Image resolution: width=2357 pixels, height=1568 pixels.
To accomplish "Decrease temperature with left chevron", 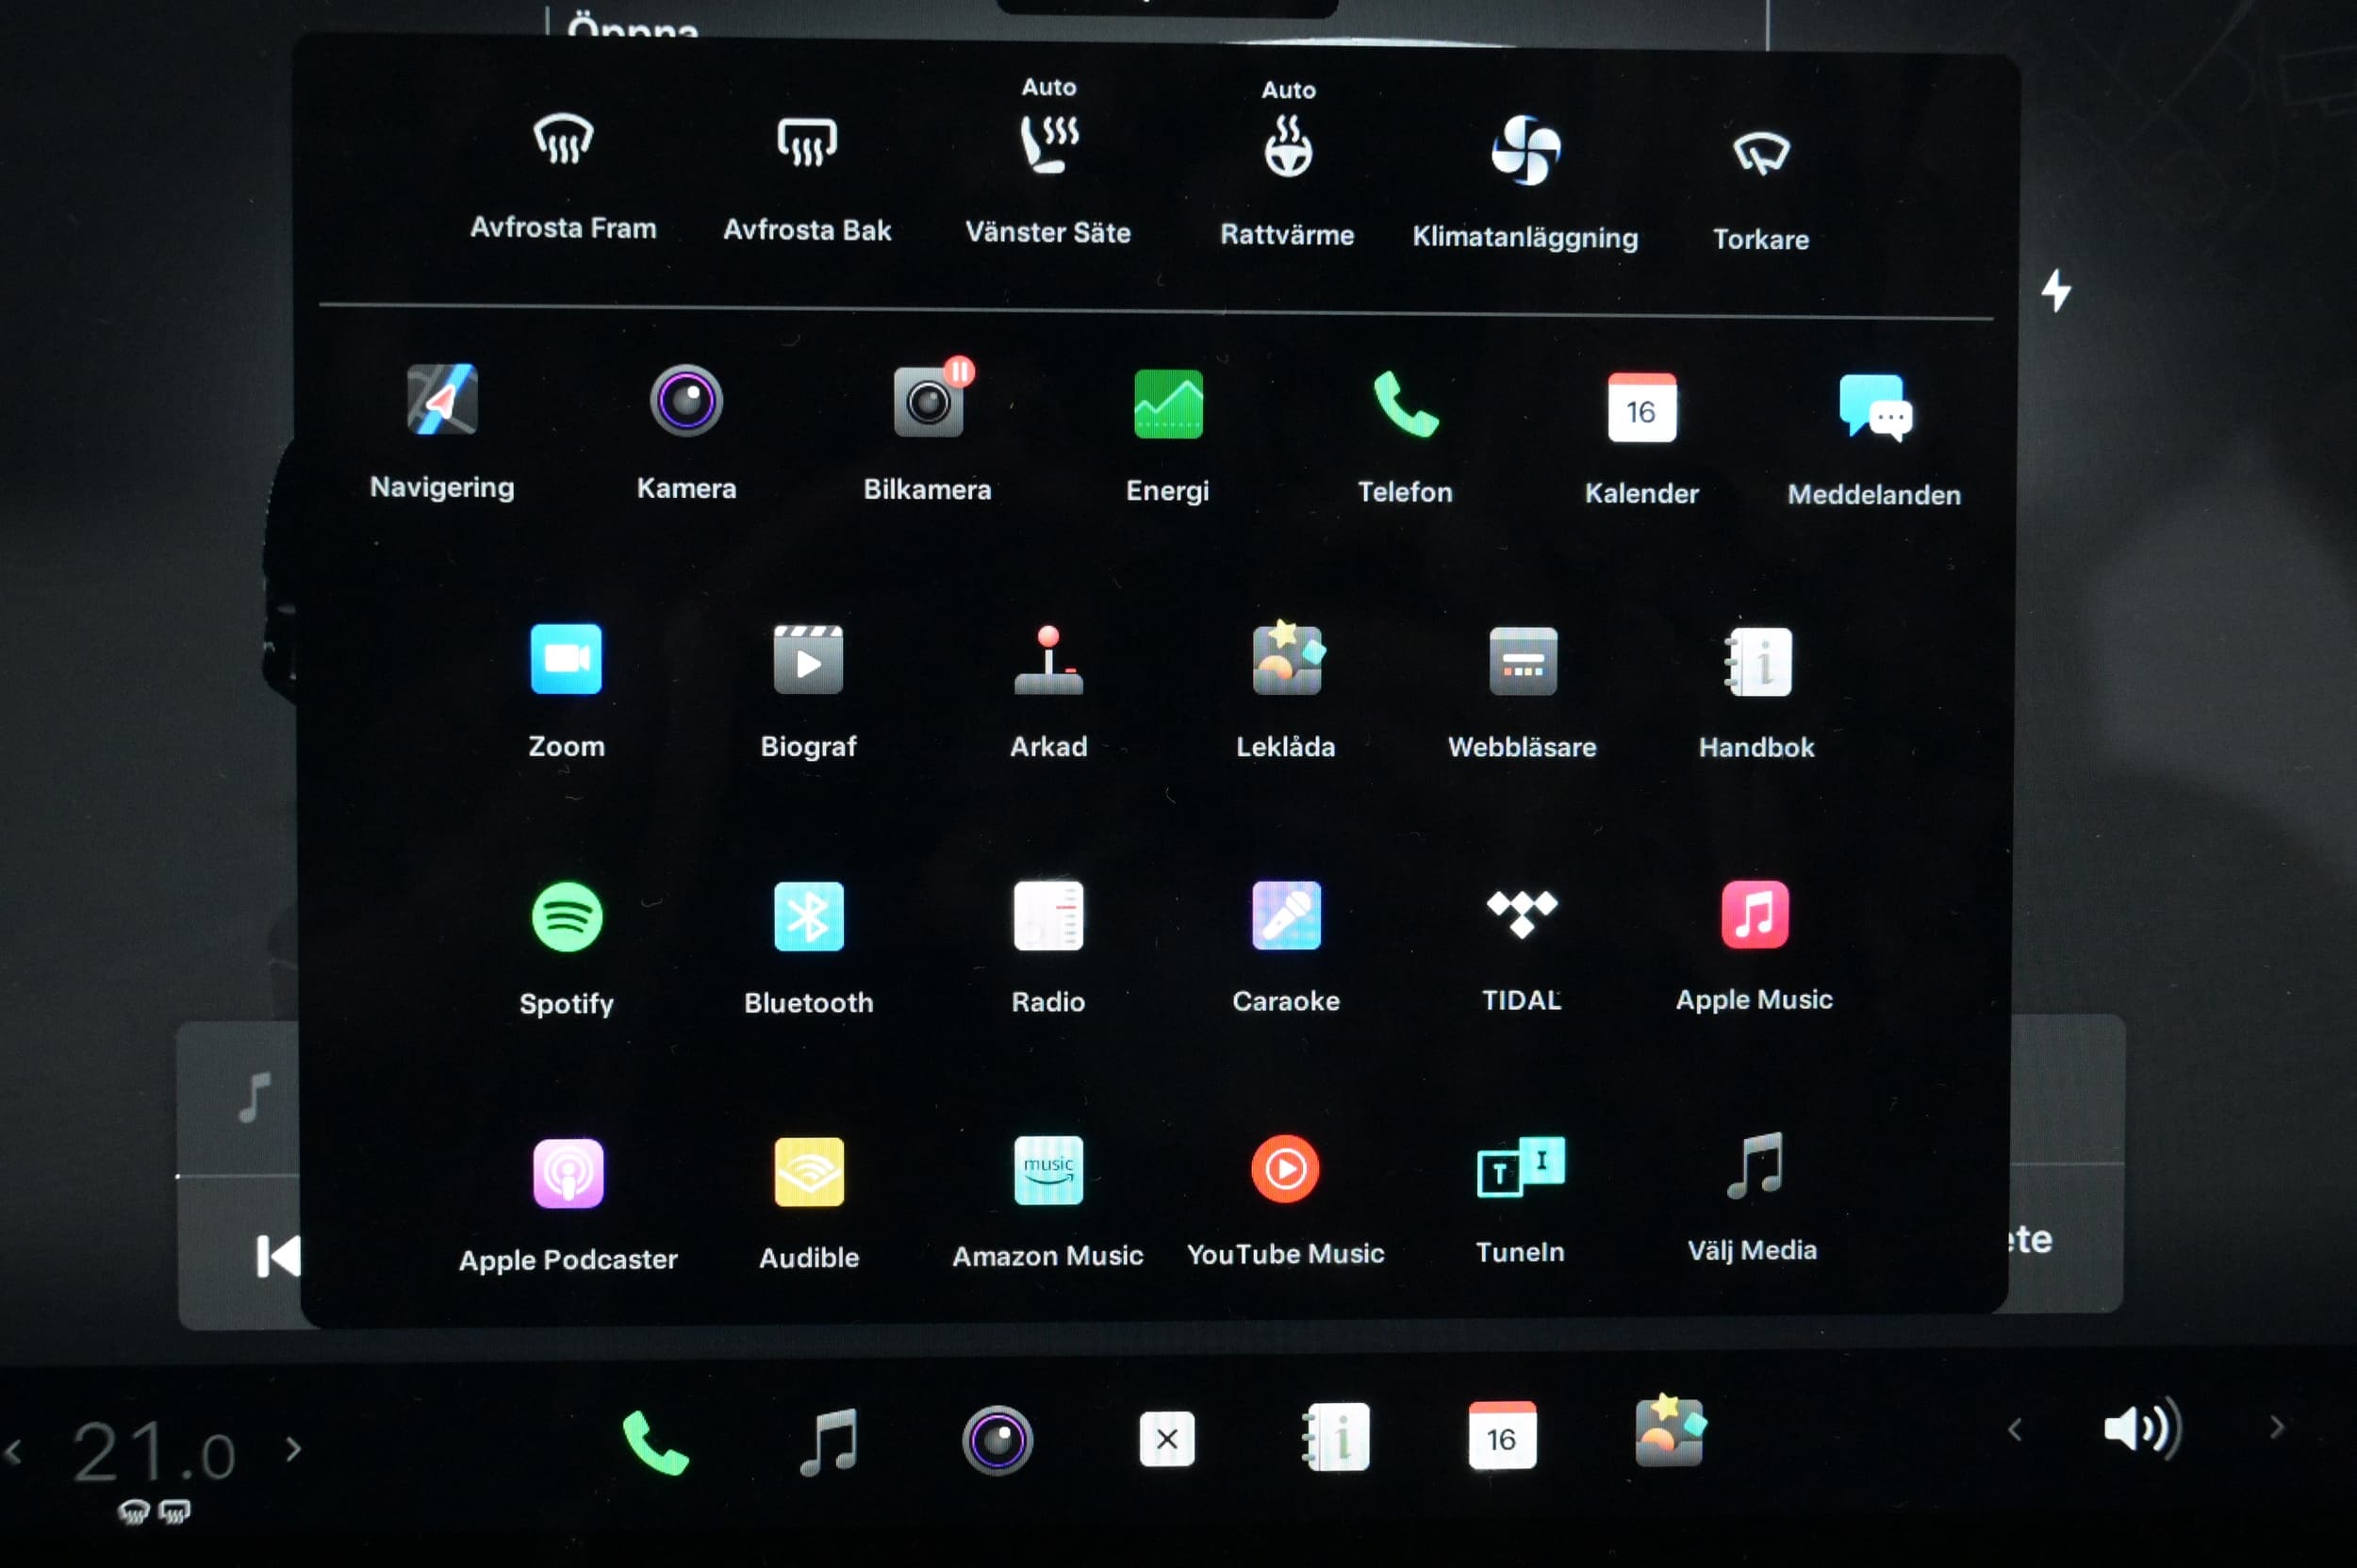I will (x=13, y=1451).
